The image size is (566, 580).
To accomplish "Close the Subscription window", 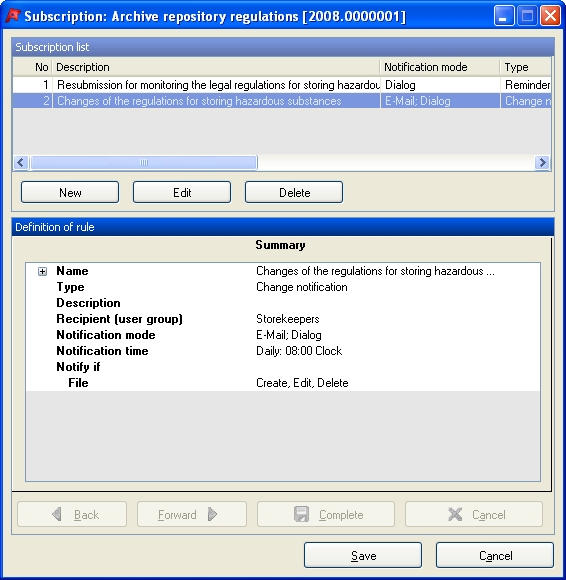I will tap(550, 16).
